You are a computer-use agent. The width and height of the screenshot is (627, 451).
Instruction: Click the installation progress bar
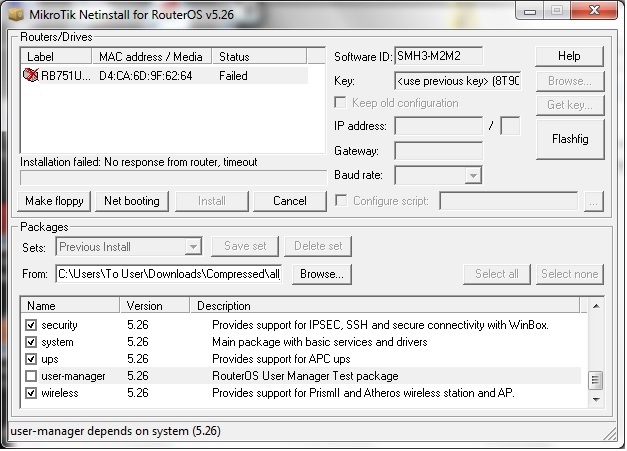[173, 178]
